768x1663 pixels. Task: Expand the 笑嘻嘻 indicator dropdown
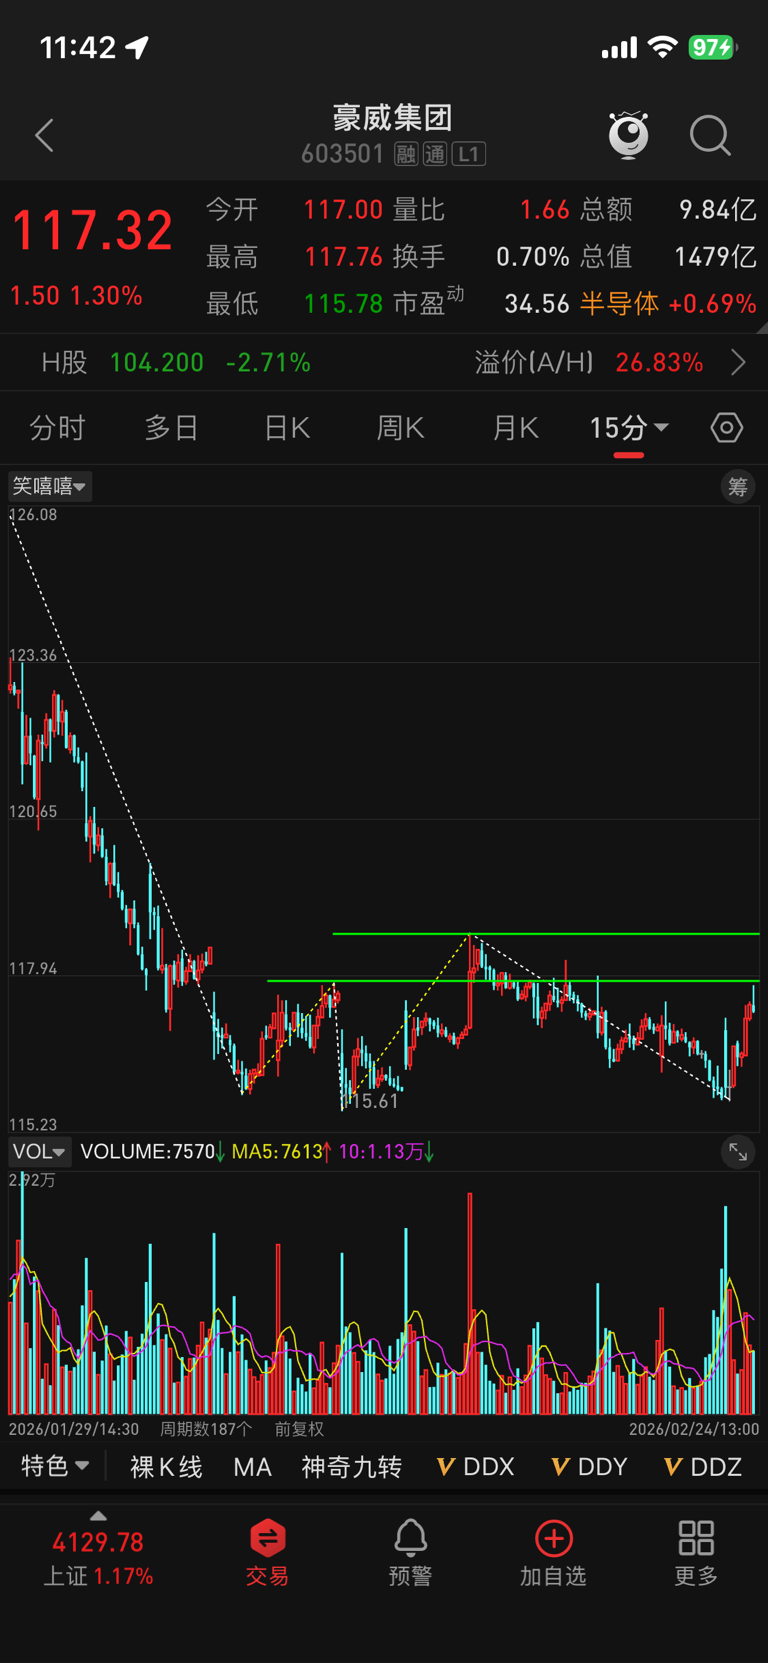[x=50, y=487]
